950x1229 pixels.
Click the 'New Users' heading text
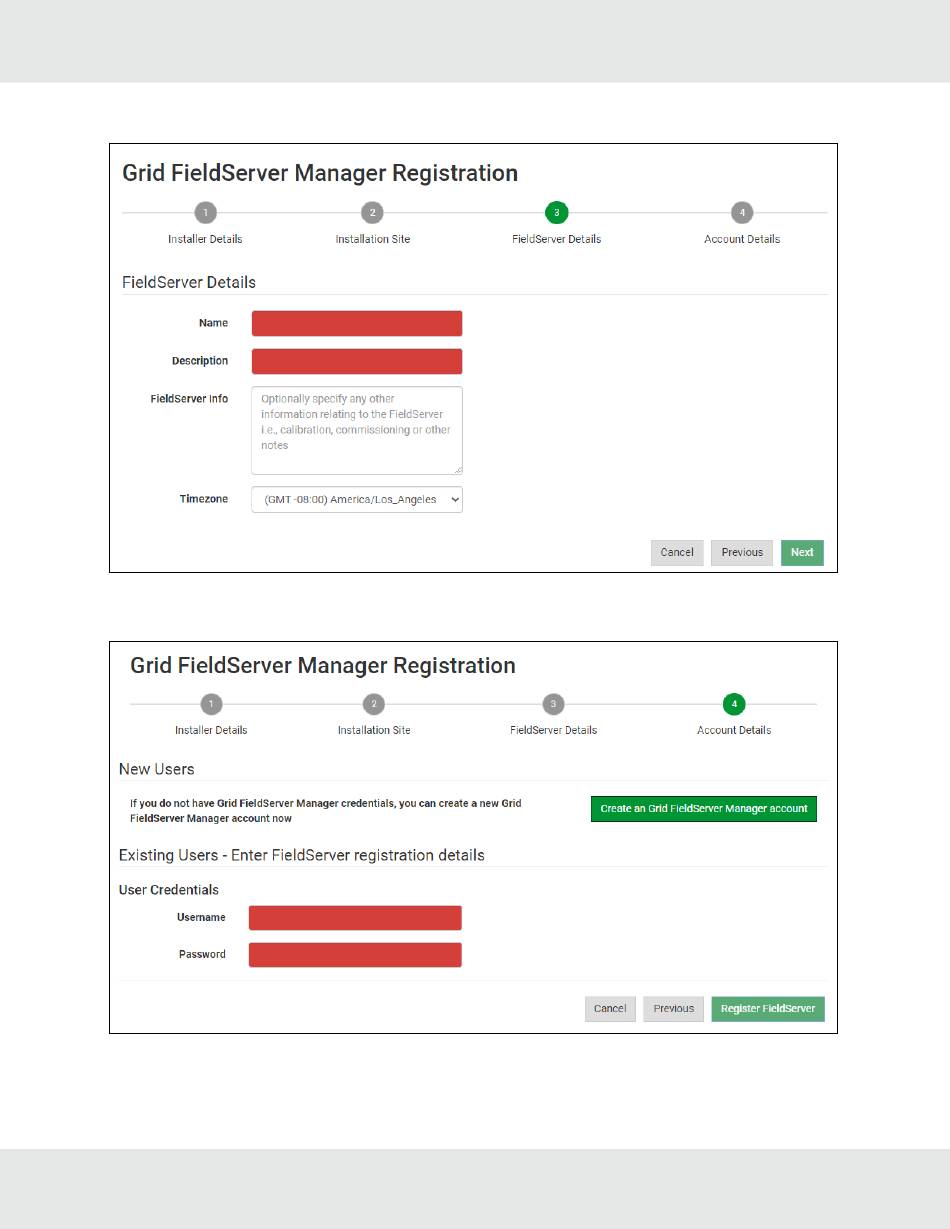click(157, 769)
